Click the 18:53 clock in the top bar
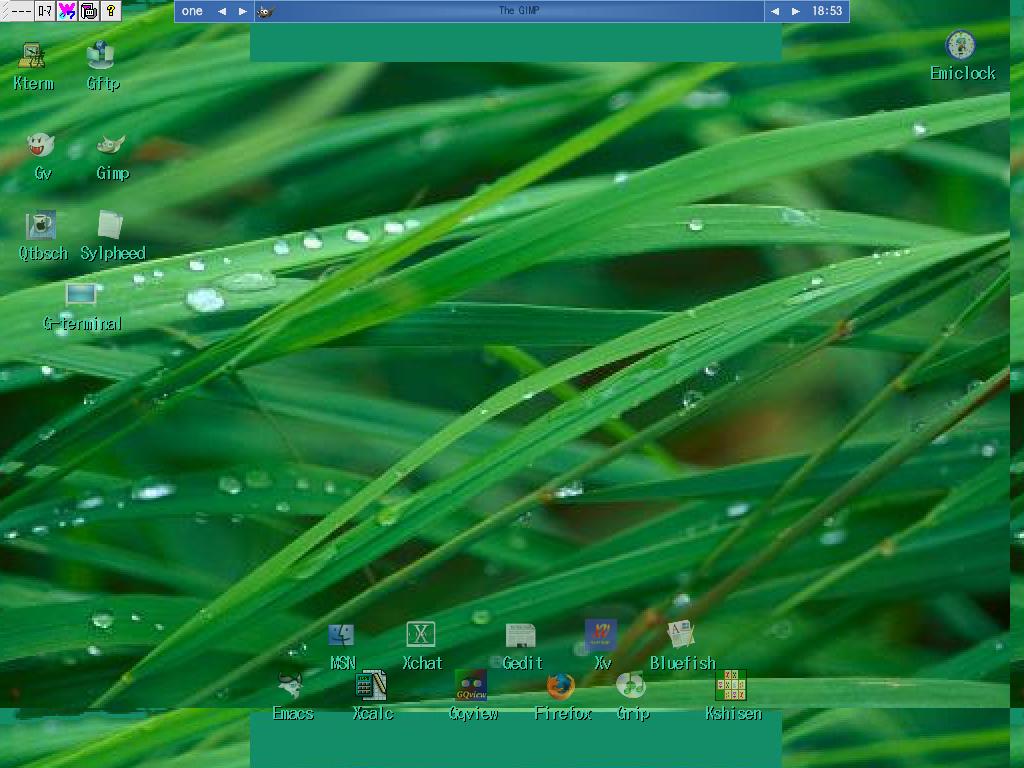Image resolution: width=1024 pixels, height=768 pixels. [x=827, y=11]
